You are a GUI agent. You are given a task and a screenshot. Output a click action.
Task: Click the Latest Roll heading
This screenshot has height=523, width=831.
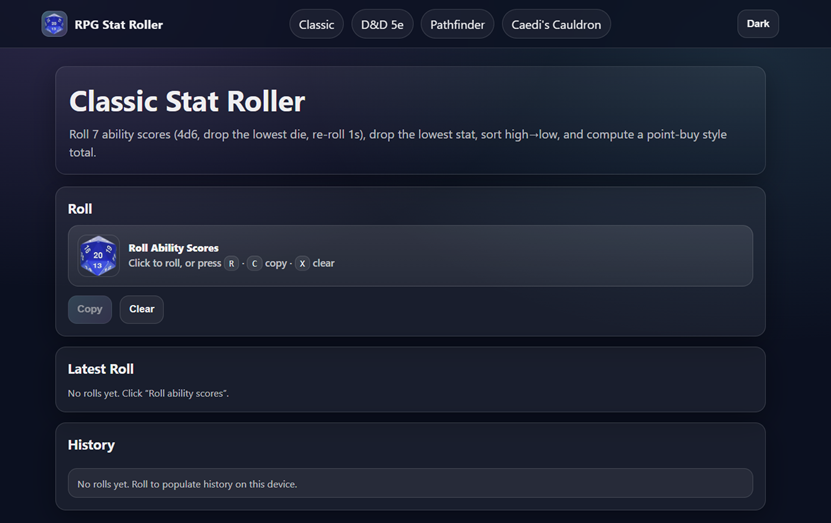click(x=101, y=369)
